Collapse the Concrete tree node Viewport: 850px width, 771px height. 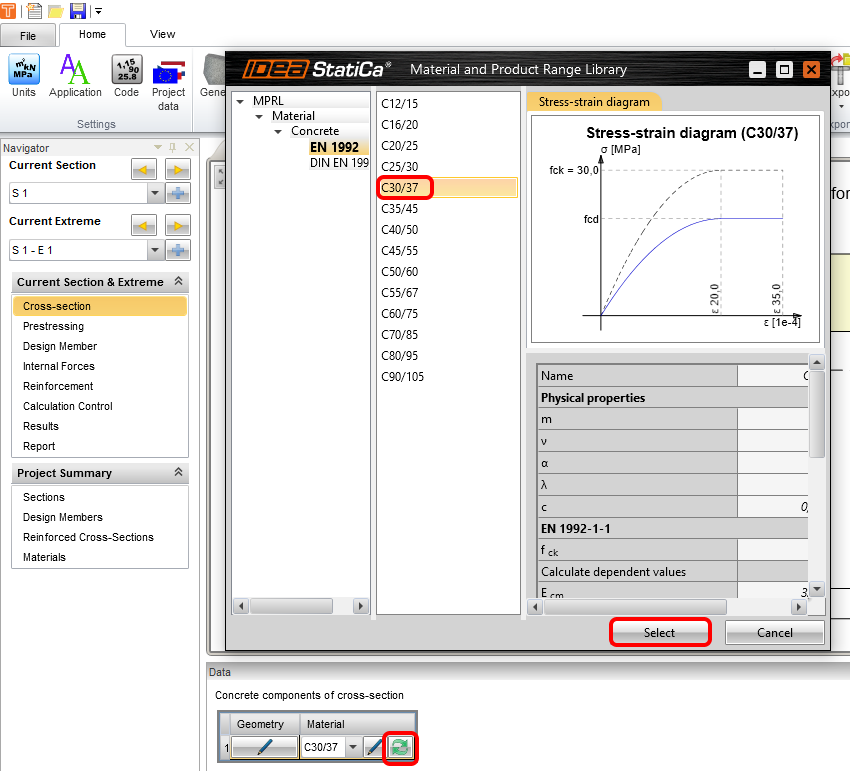click(x=279, y=132)
